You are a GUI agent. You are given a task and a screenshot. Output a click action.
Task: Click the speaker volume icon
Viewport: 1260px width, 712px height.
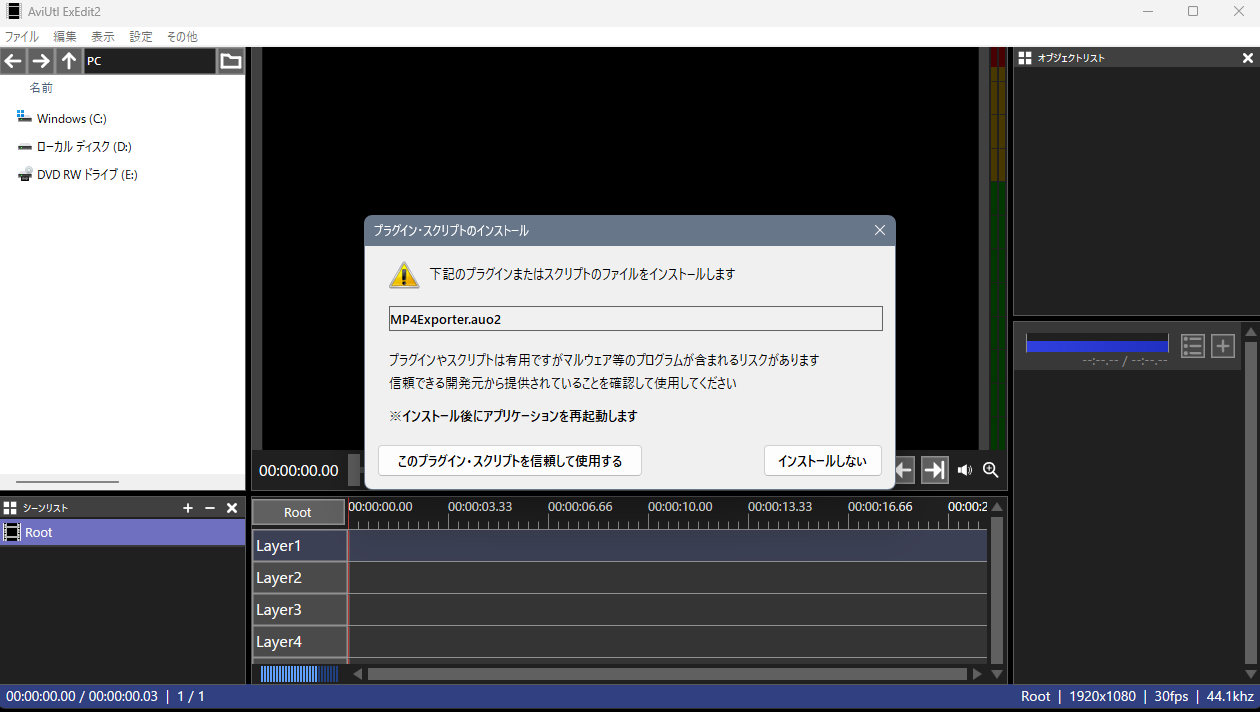(964, 470)
